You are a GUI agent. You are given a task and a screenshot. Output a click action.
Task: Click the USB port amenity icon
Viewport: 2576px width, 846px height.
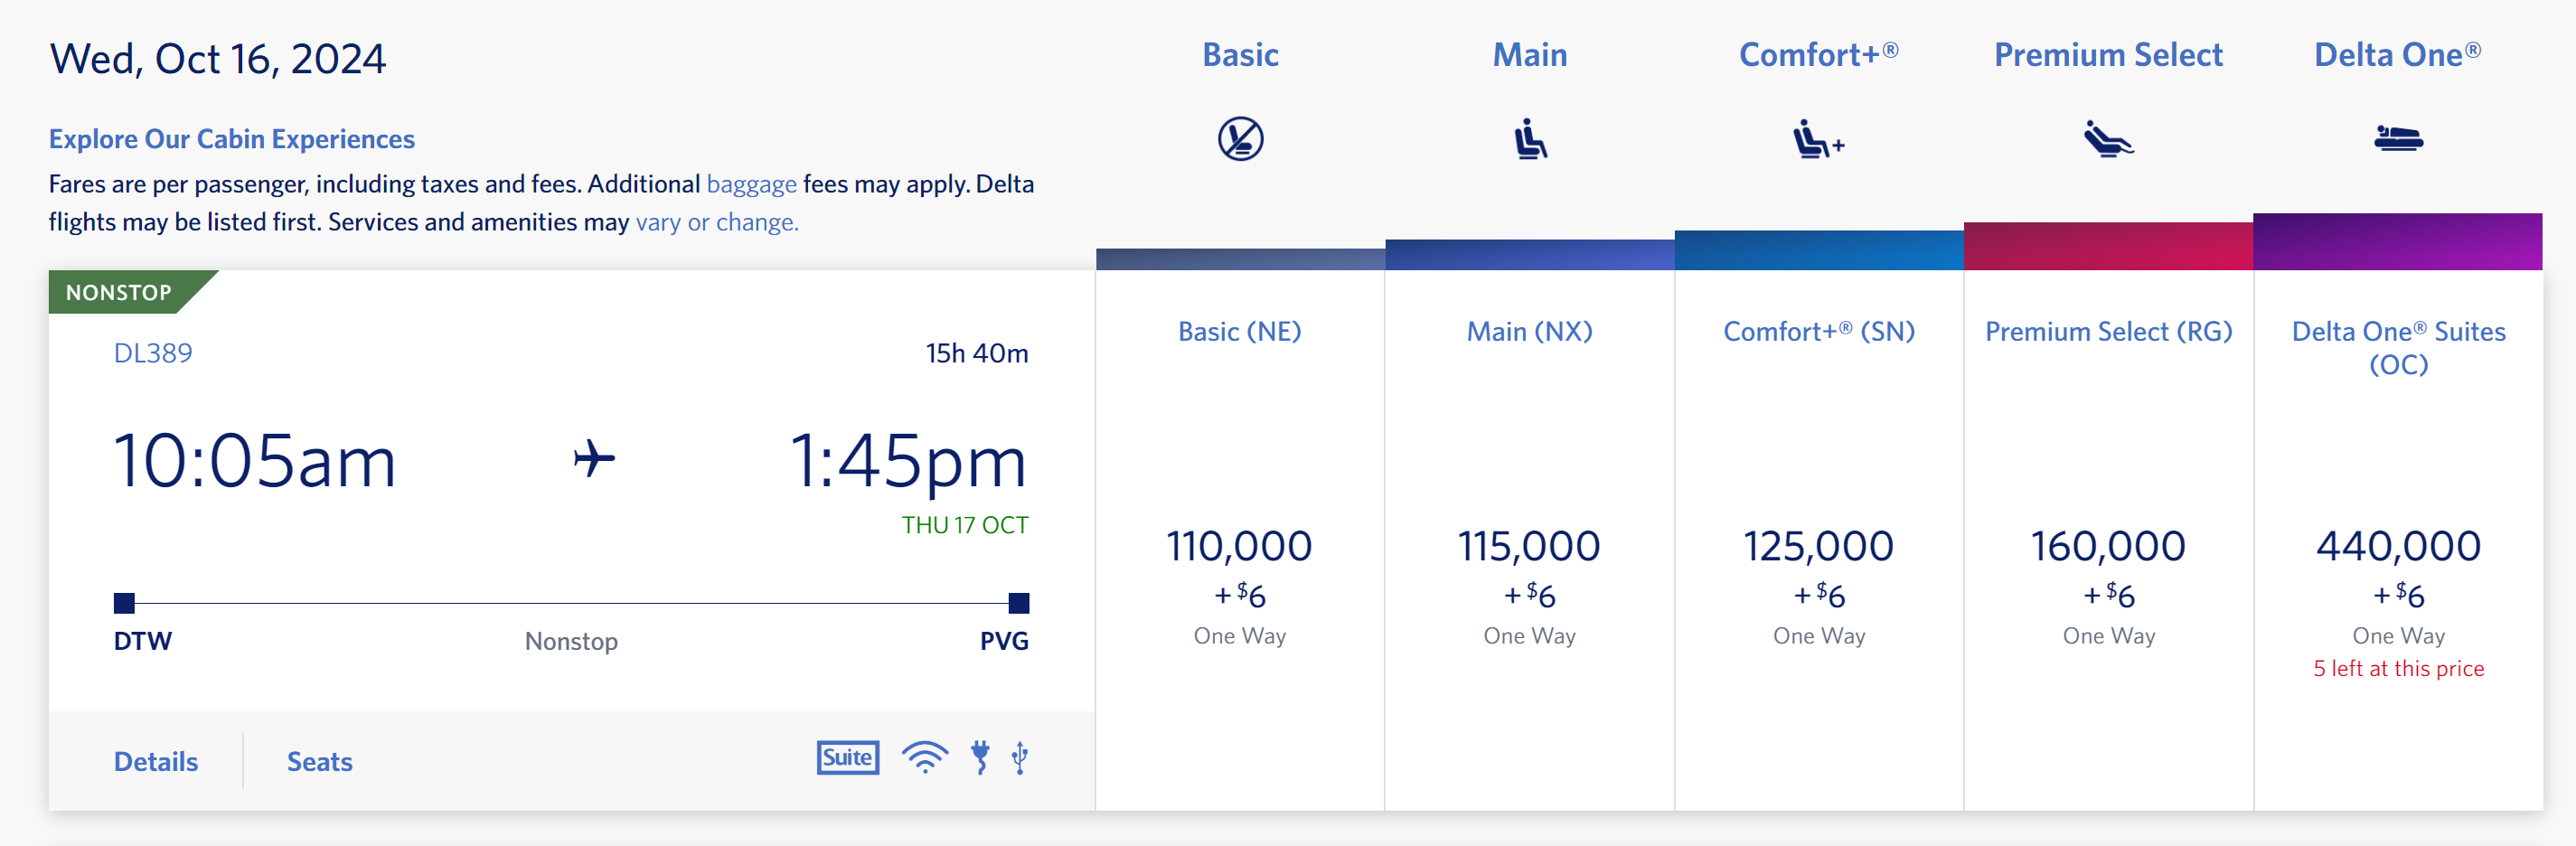tap(1019, 757)
